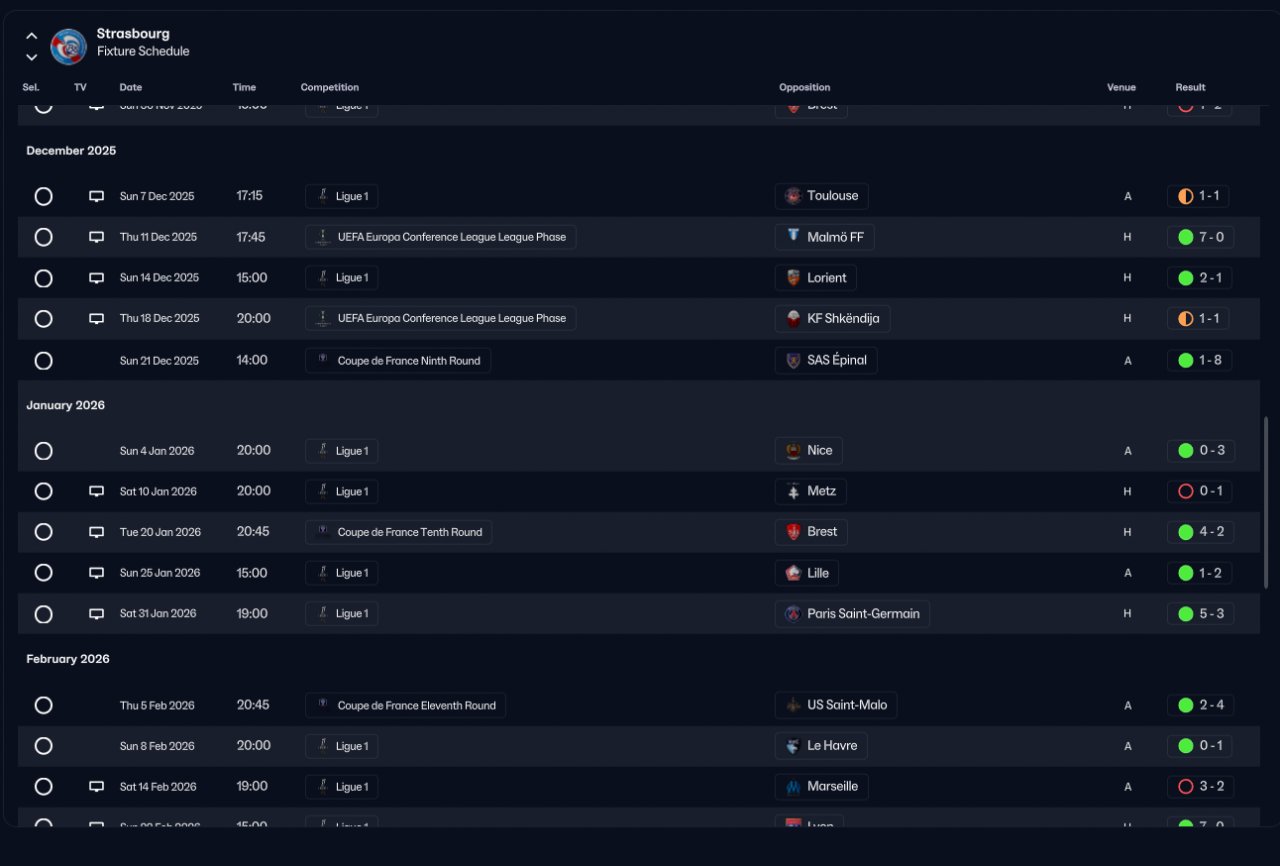
Task: Sort by the Result column header
Action: [x=1190, y=87]
